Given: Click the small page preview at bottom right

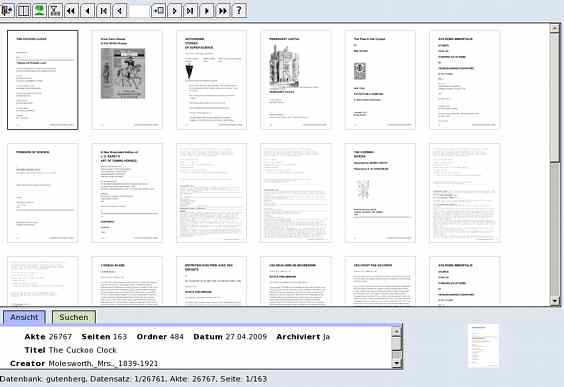Looking at the screenshot, I should [x=483, y=346].
